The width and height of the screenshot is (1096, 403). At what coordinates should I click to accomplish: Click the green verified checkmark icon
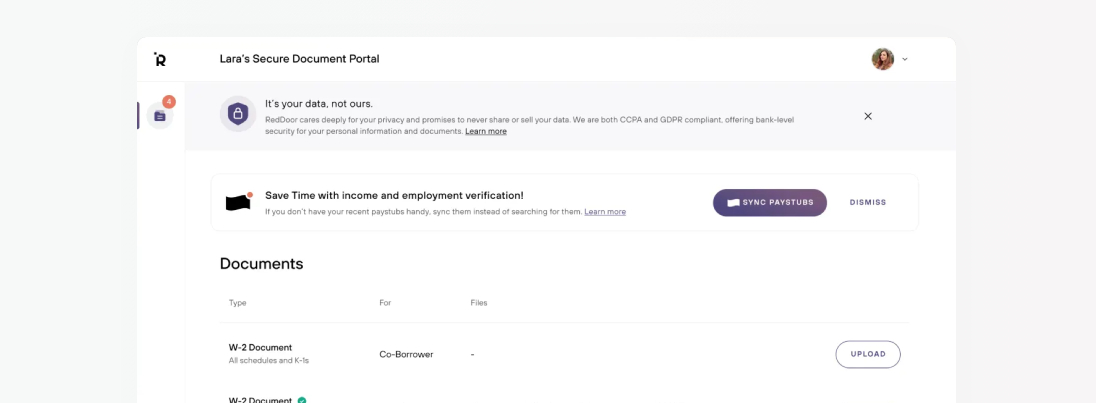(302, 400)
